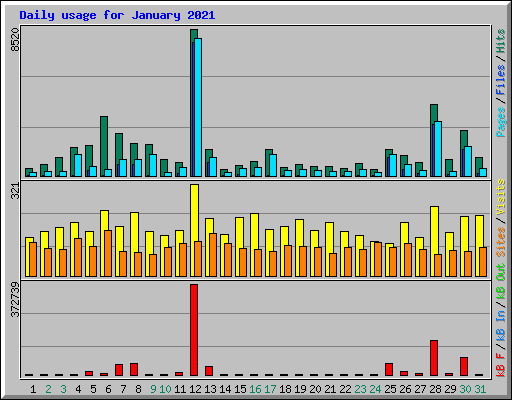Click day 20 axis label
This screenshot has width=512, height=400.
click(315, 389)
